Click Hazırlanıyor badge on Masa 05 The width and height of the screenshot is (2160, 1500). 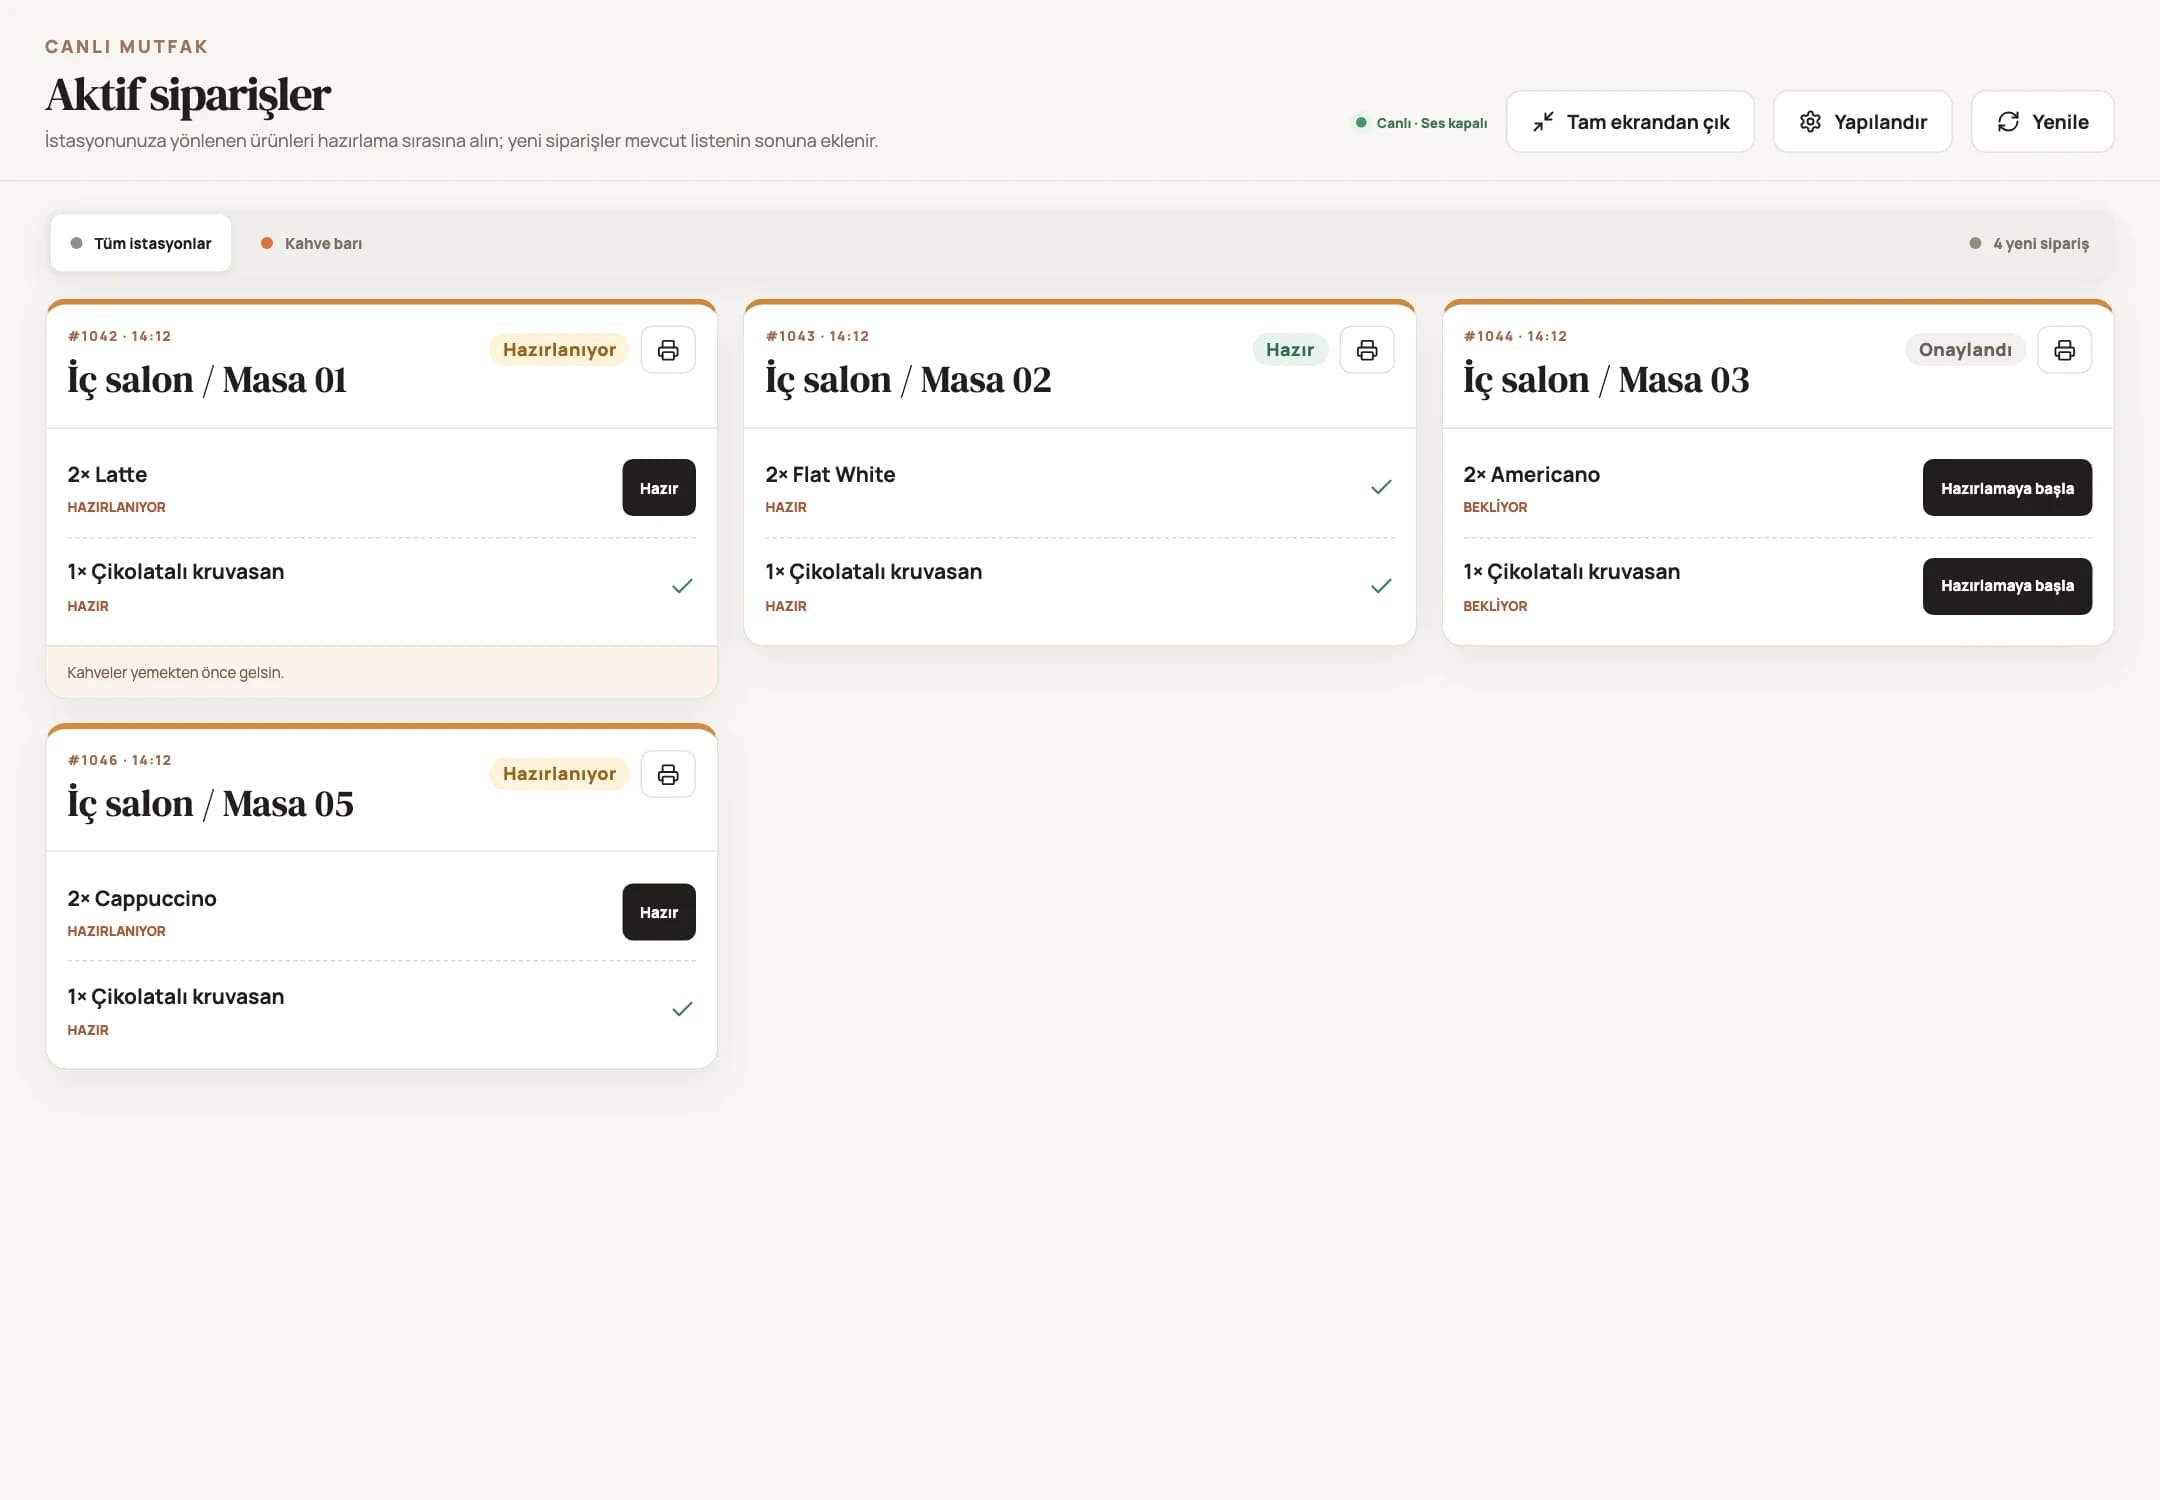[559, 774]
